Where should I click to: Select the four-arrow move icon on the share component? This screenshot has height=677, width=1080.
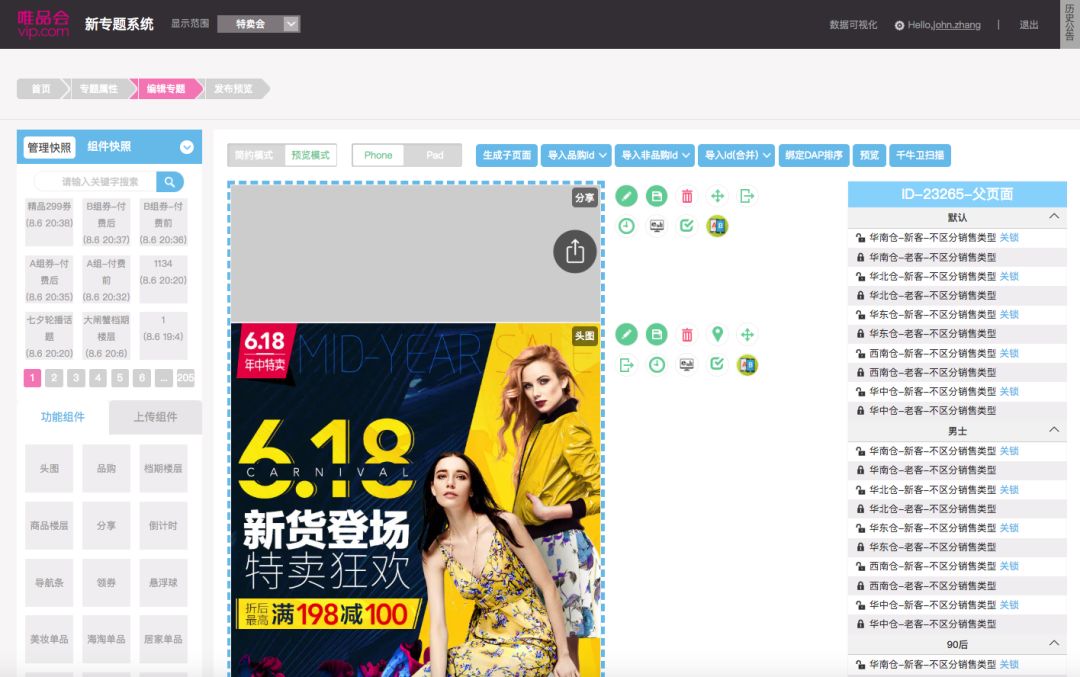[x=717, y=196]
